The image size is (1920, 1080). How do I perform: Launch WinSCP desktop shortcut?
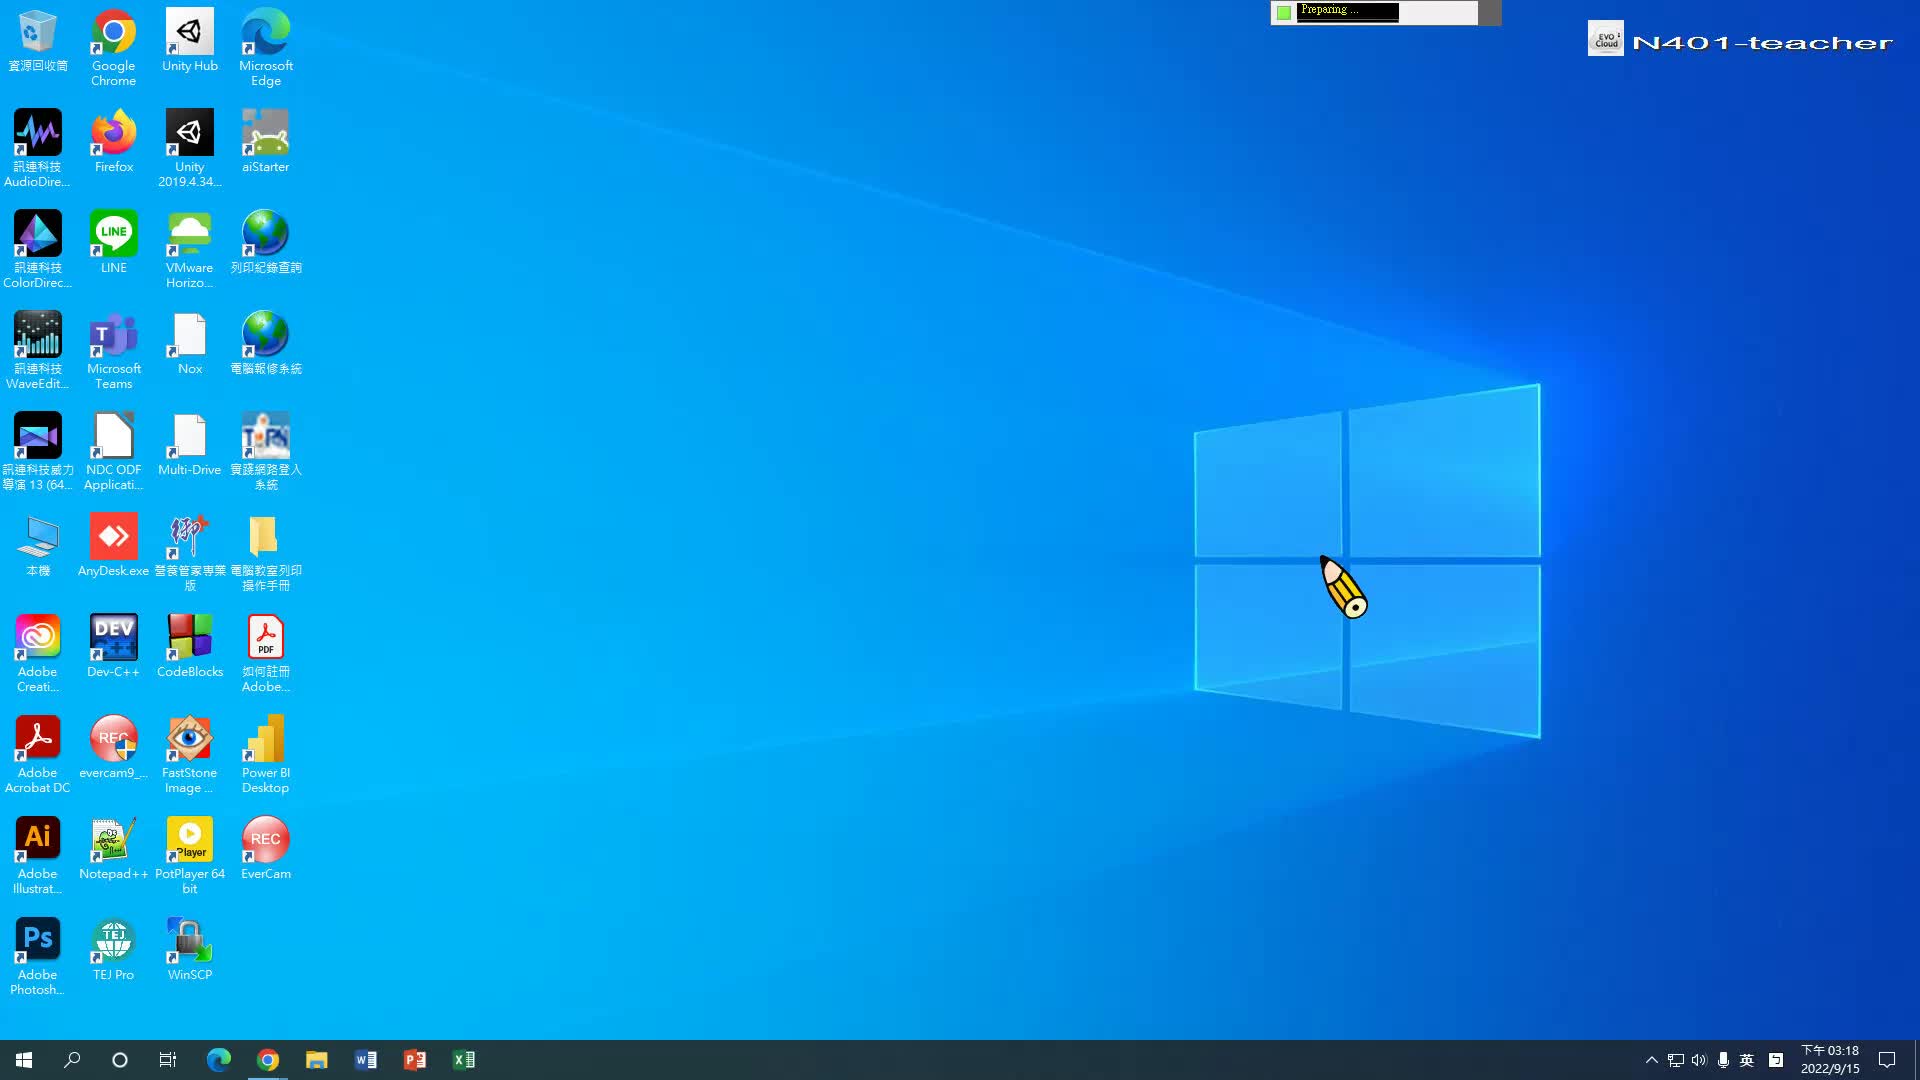point(190,949)
